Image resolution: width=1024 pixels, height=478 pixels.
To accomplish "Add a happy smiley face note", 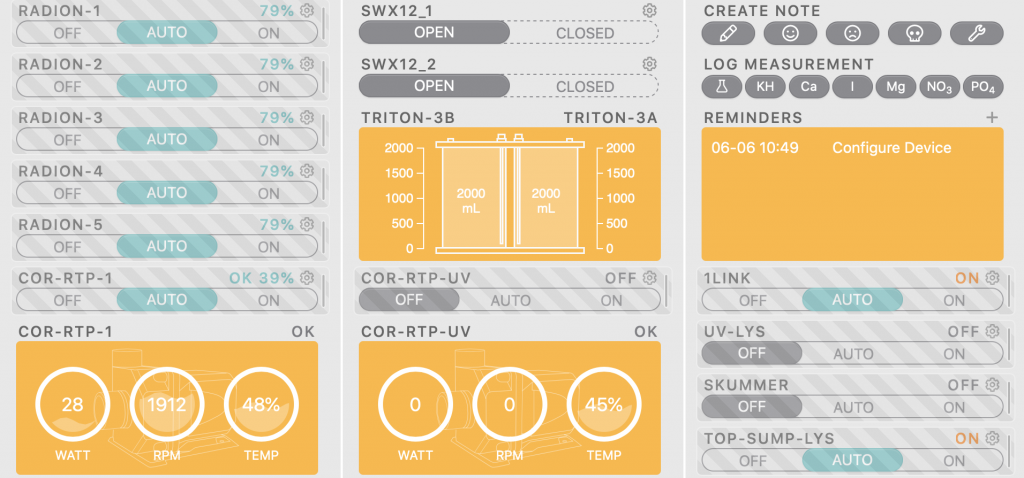I will coord(790,33).
